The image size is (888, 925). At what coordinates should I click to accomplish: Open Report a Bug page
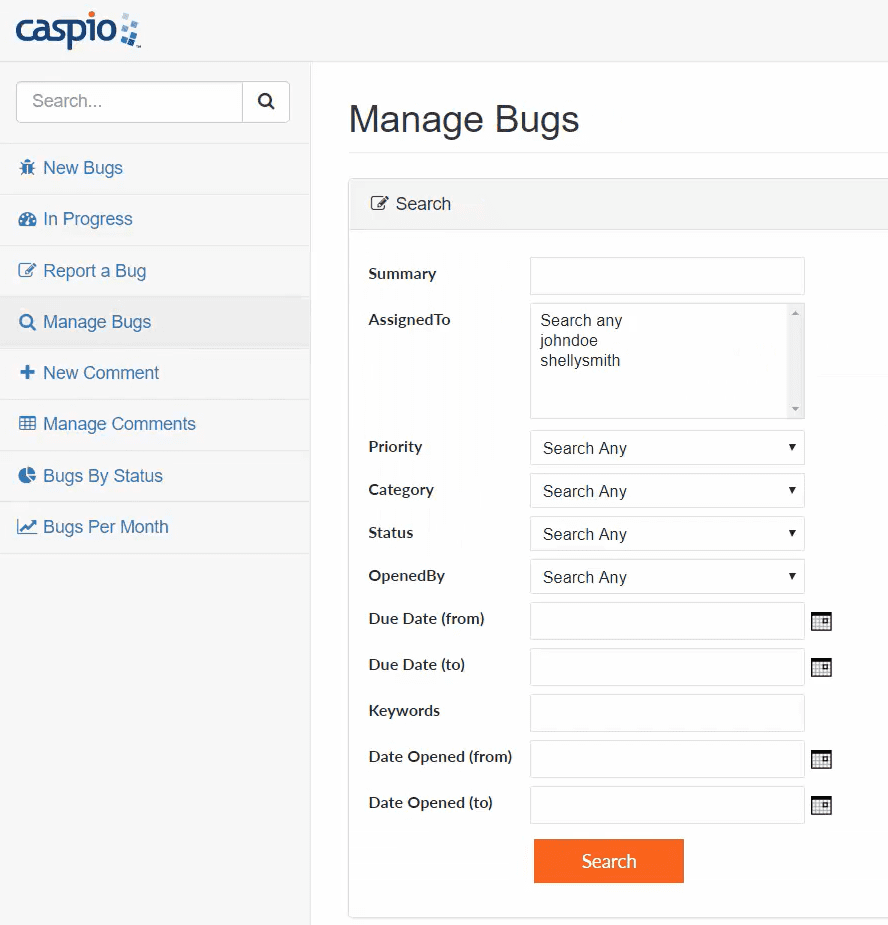94,271
